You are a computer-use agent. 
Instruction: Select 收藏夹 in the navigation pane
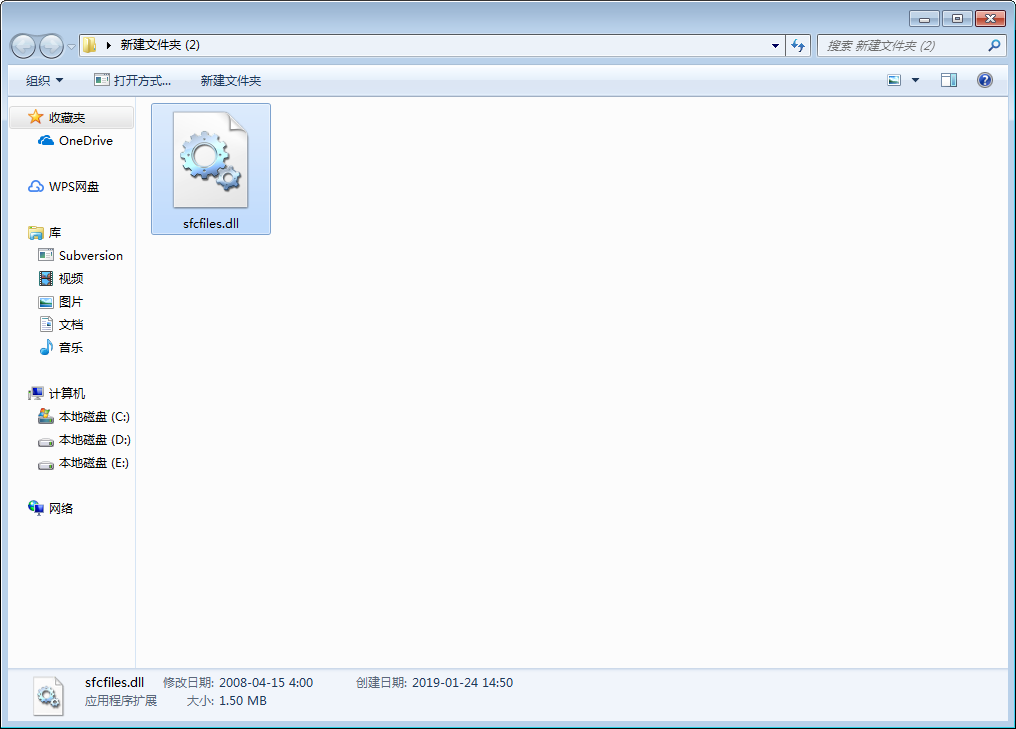tap(64, 117)
